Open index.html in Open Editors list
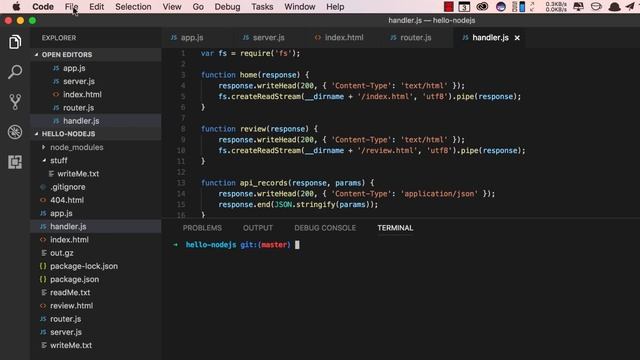 tap(96, 94)
